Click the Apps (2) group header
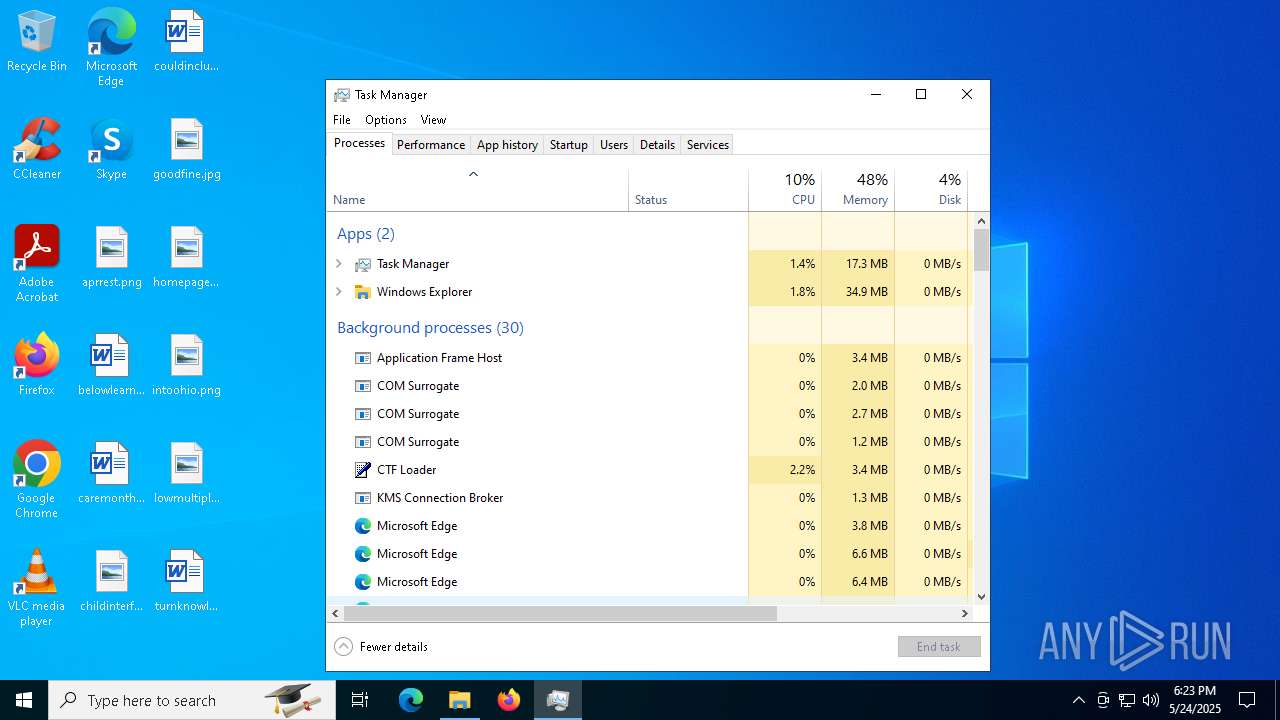Image resolution: width=1280 pixels, height=720 pixels. [366, 234]
